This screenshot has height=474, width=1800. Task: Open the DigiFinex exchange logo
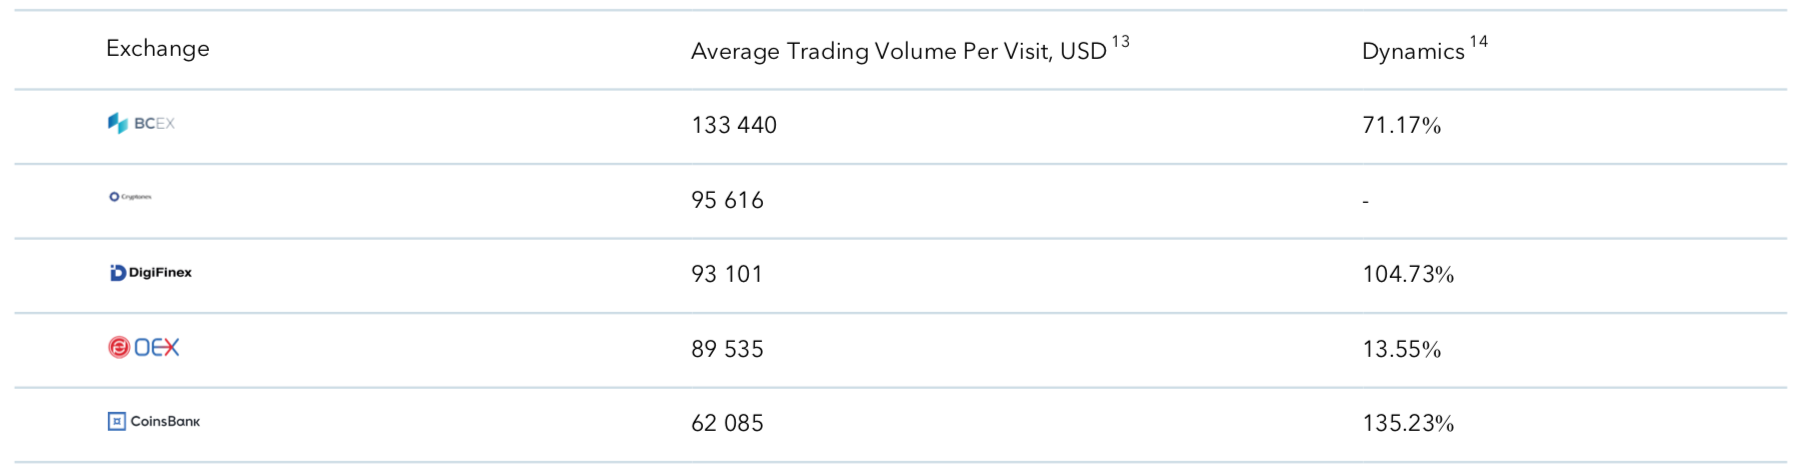click(x=150, y=272)
